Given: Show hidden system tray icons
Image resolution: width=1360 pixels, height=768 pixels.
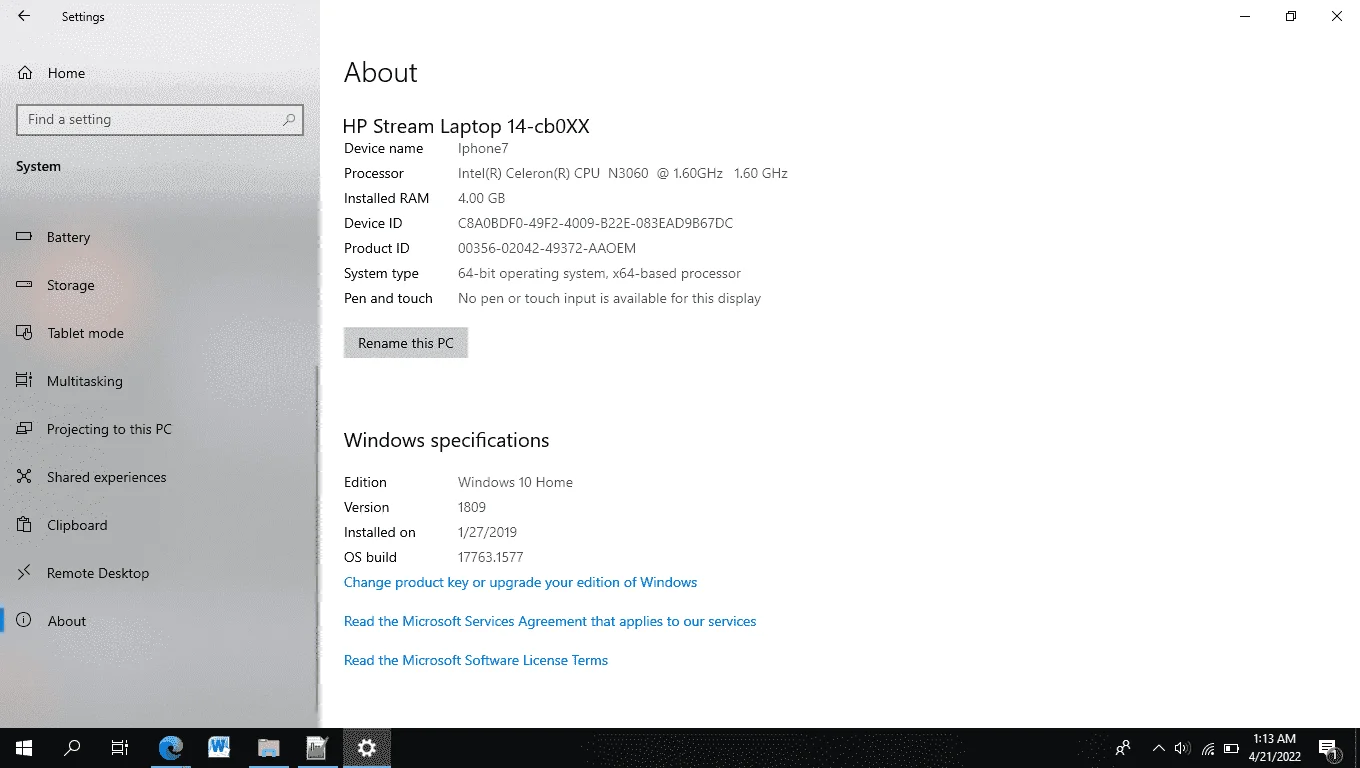Looking at the screenshot, I should pos(1159,748).
